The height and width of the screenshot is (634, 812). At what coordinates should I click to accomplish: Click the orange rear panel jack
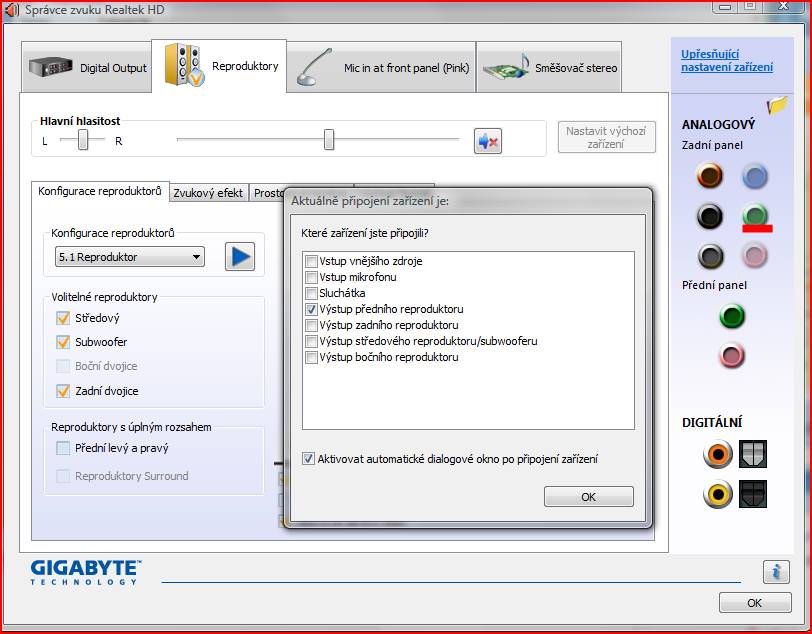coord(709,175)
